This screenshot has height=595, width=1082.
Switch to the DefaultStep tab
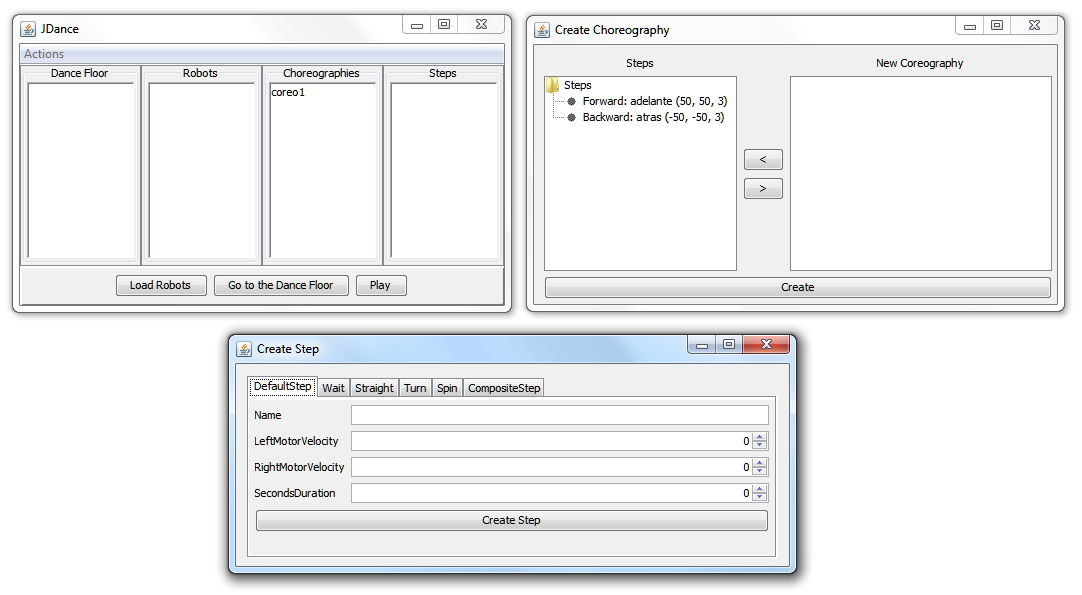(282, 387)
